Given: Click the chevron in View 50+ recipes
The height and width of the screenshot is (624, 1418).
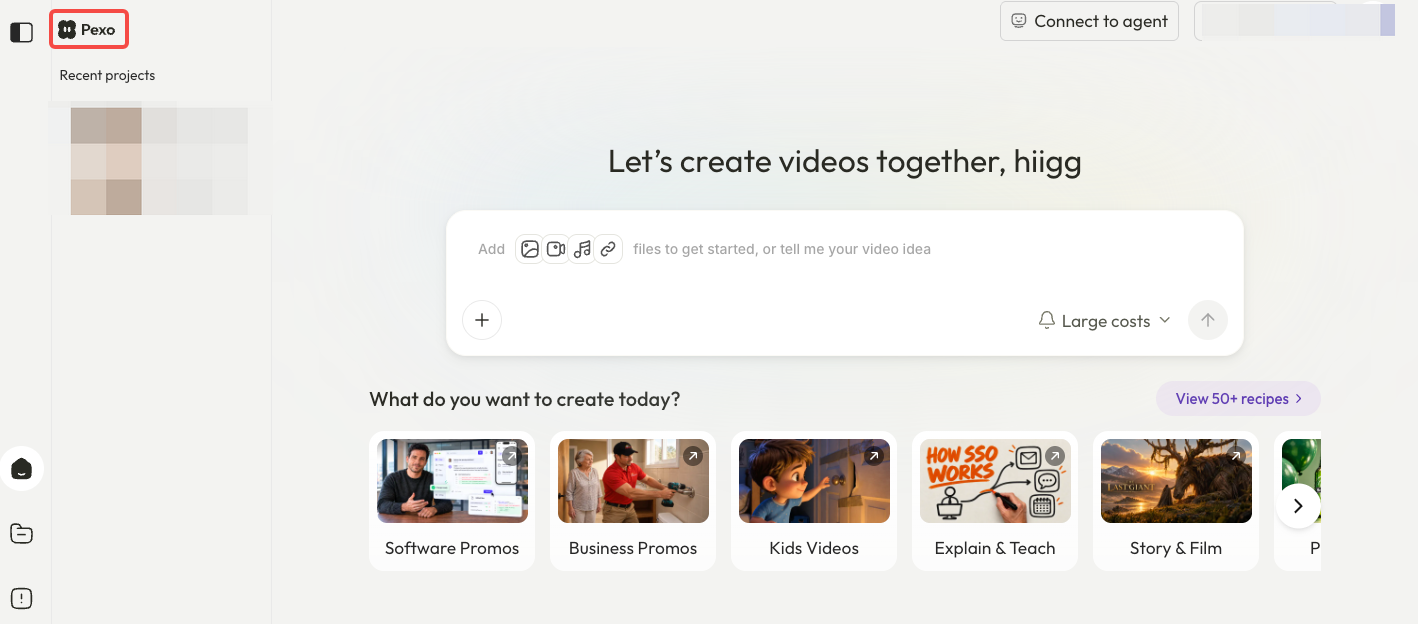Looking at the screenshot, I should [1298, 398].
